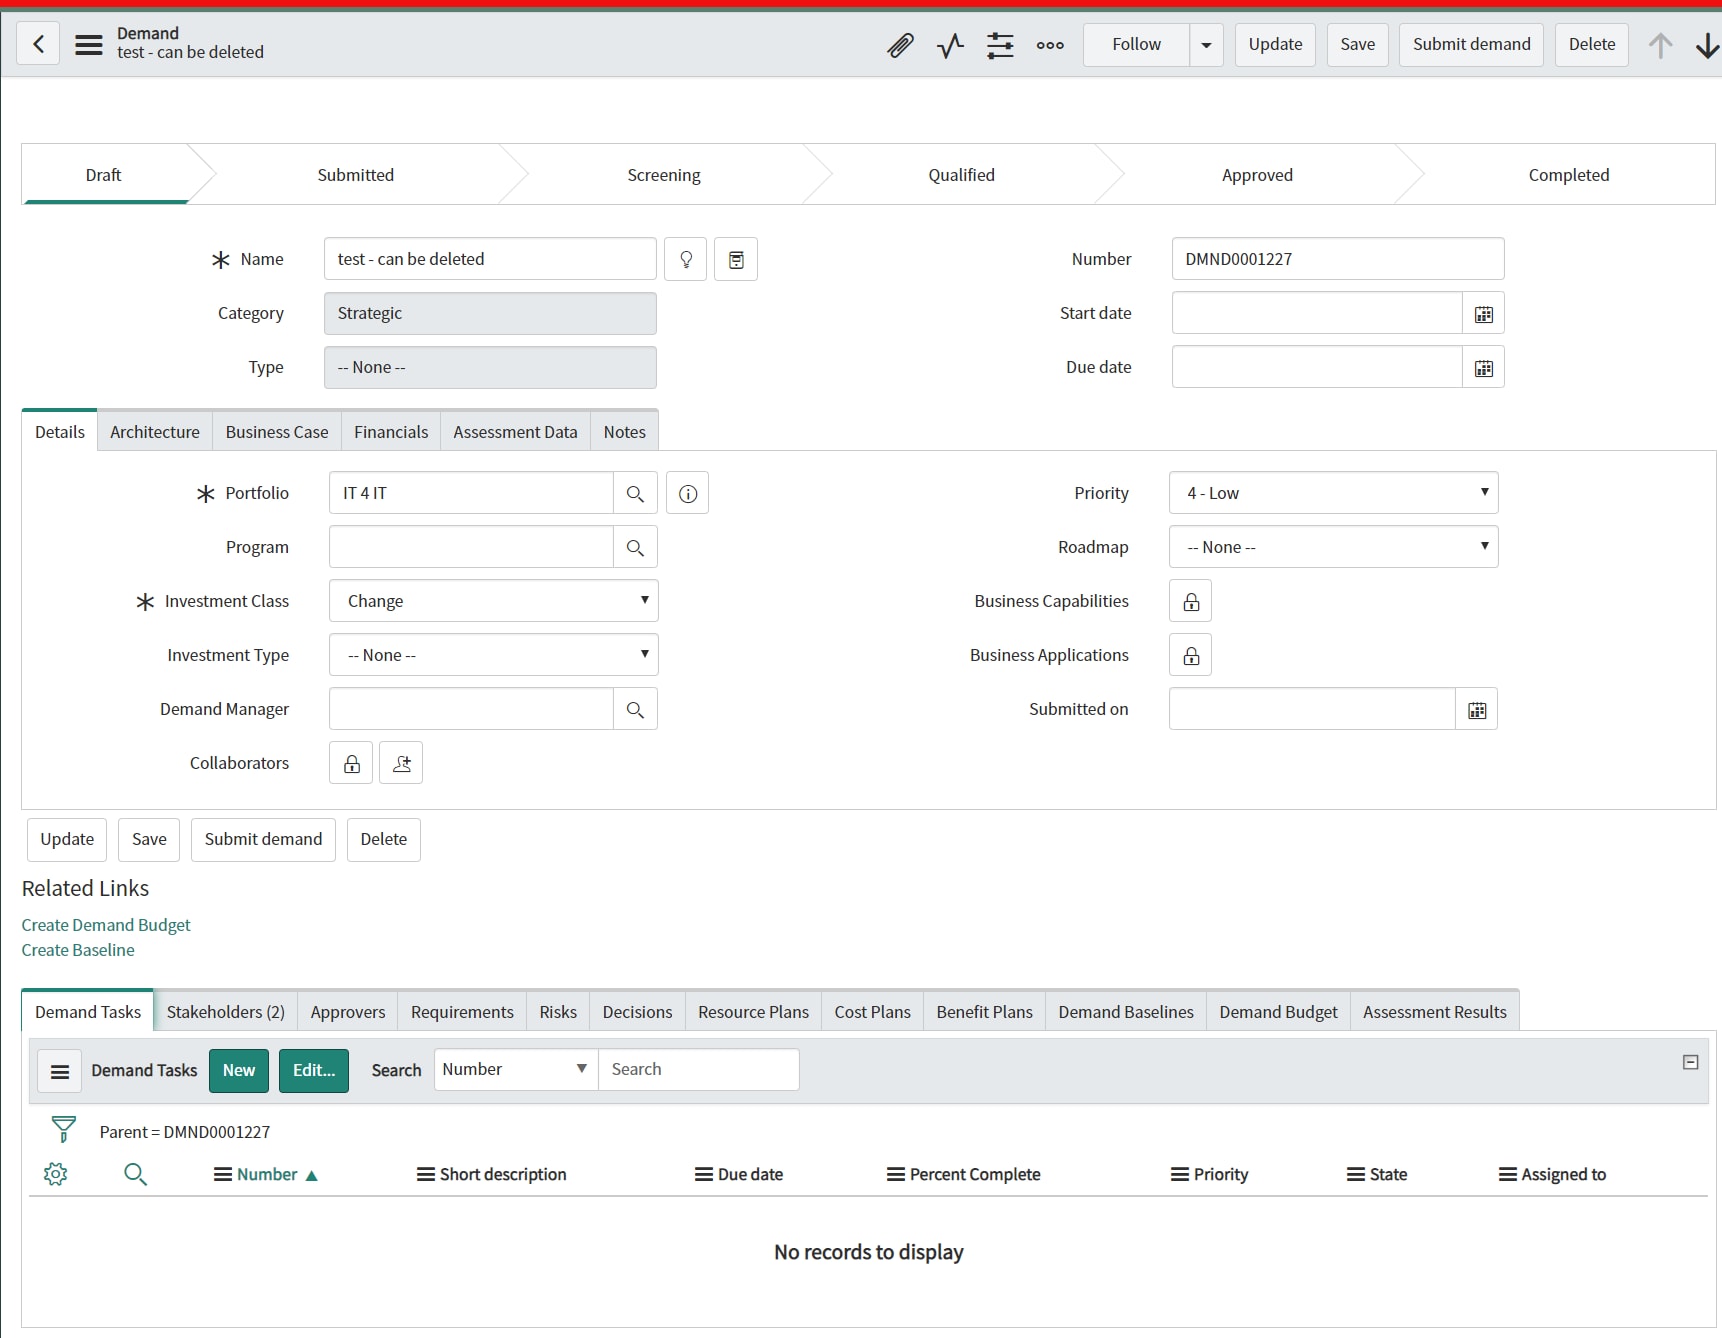This screenshot has height=1338, width=1722.
Task: Attach a file to the demand
Action: click(899, 45)
